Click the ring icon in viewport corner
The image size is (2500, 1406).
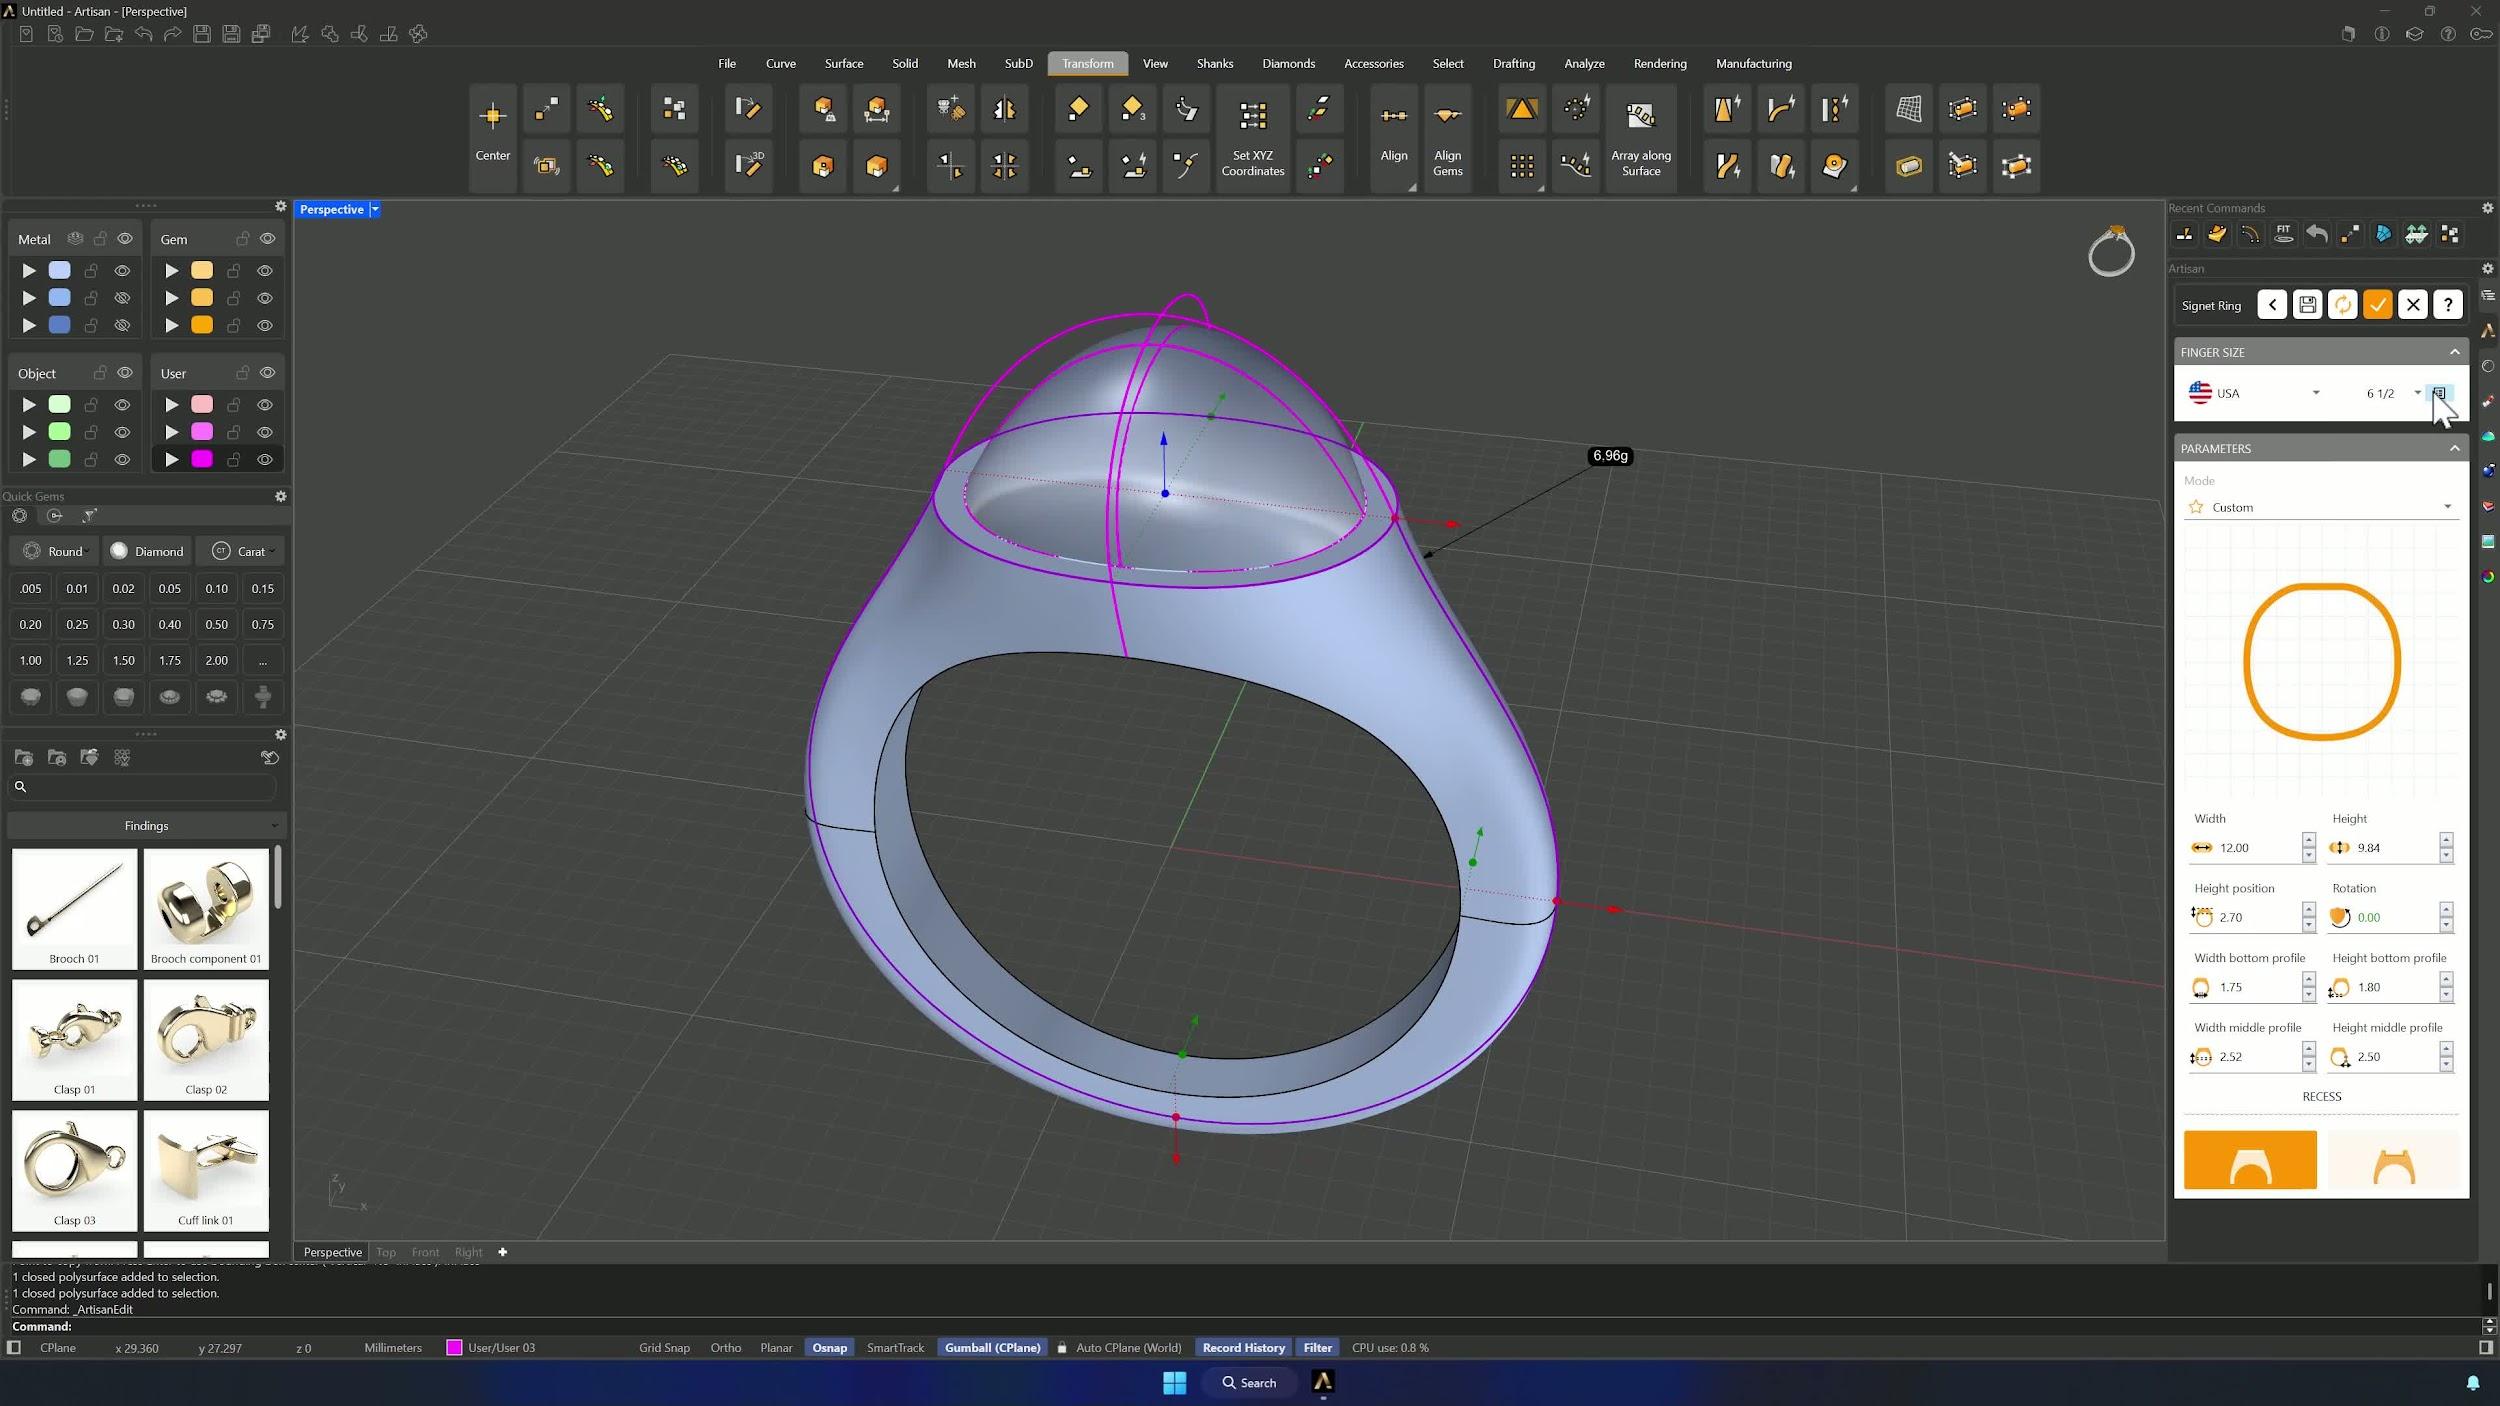[2111, 252]
